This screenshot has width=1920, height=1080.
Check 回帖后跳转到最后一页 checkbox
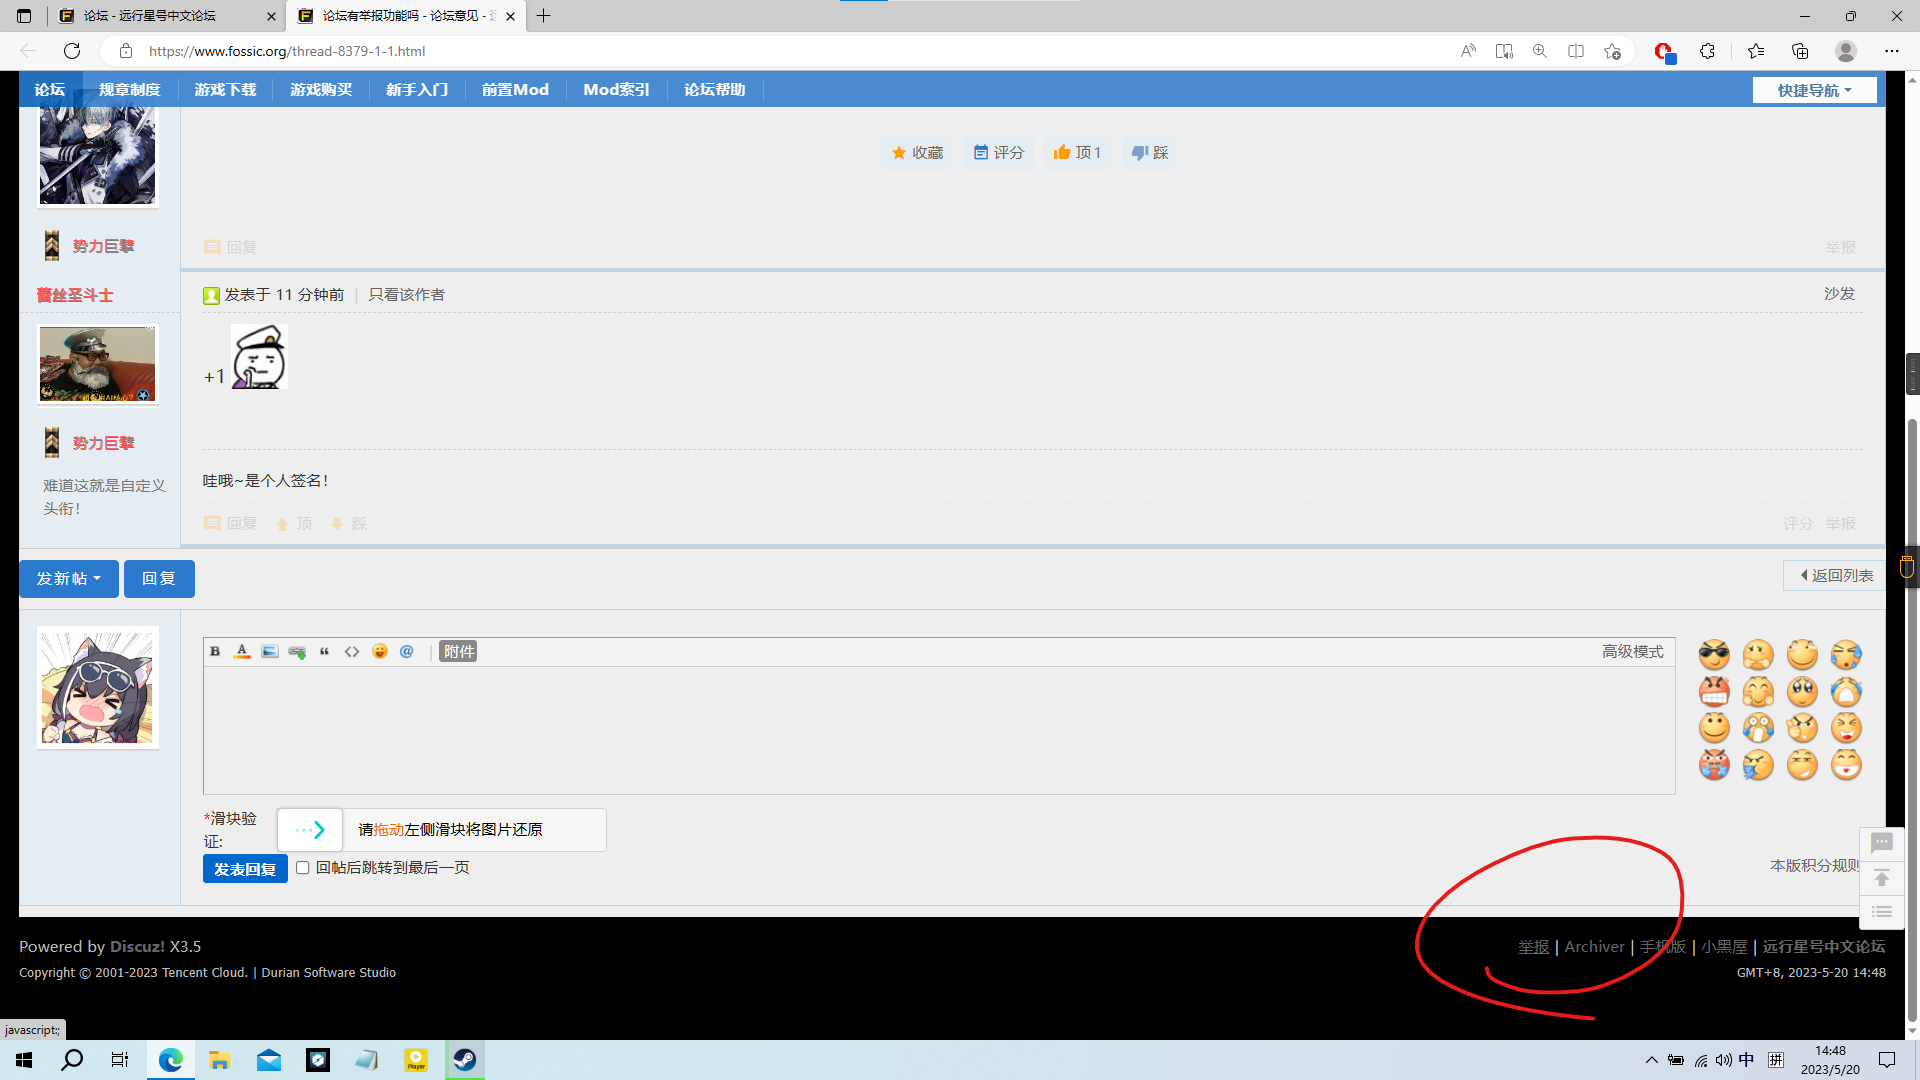coord(303,868)
